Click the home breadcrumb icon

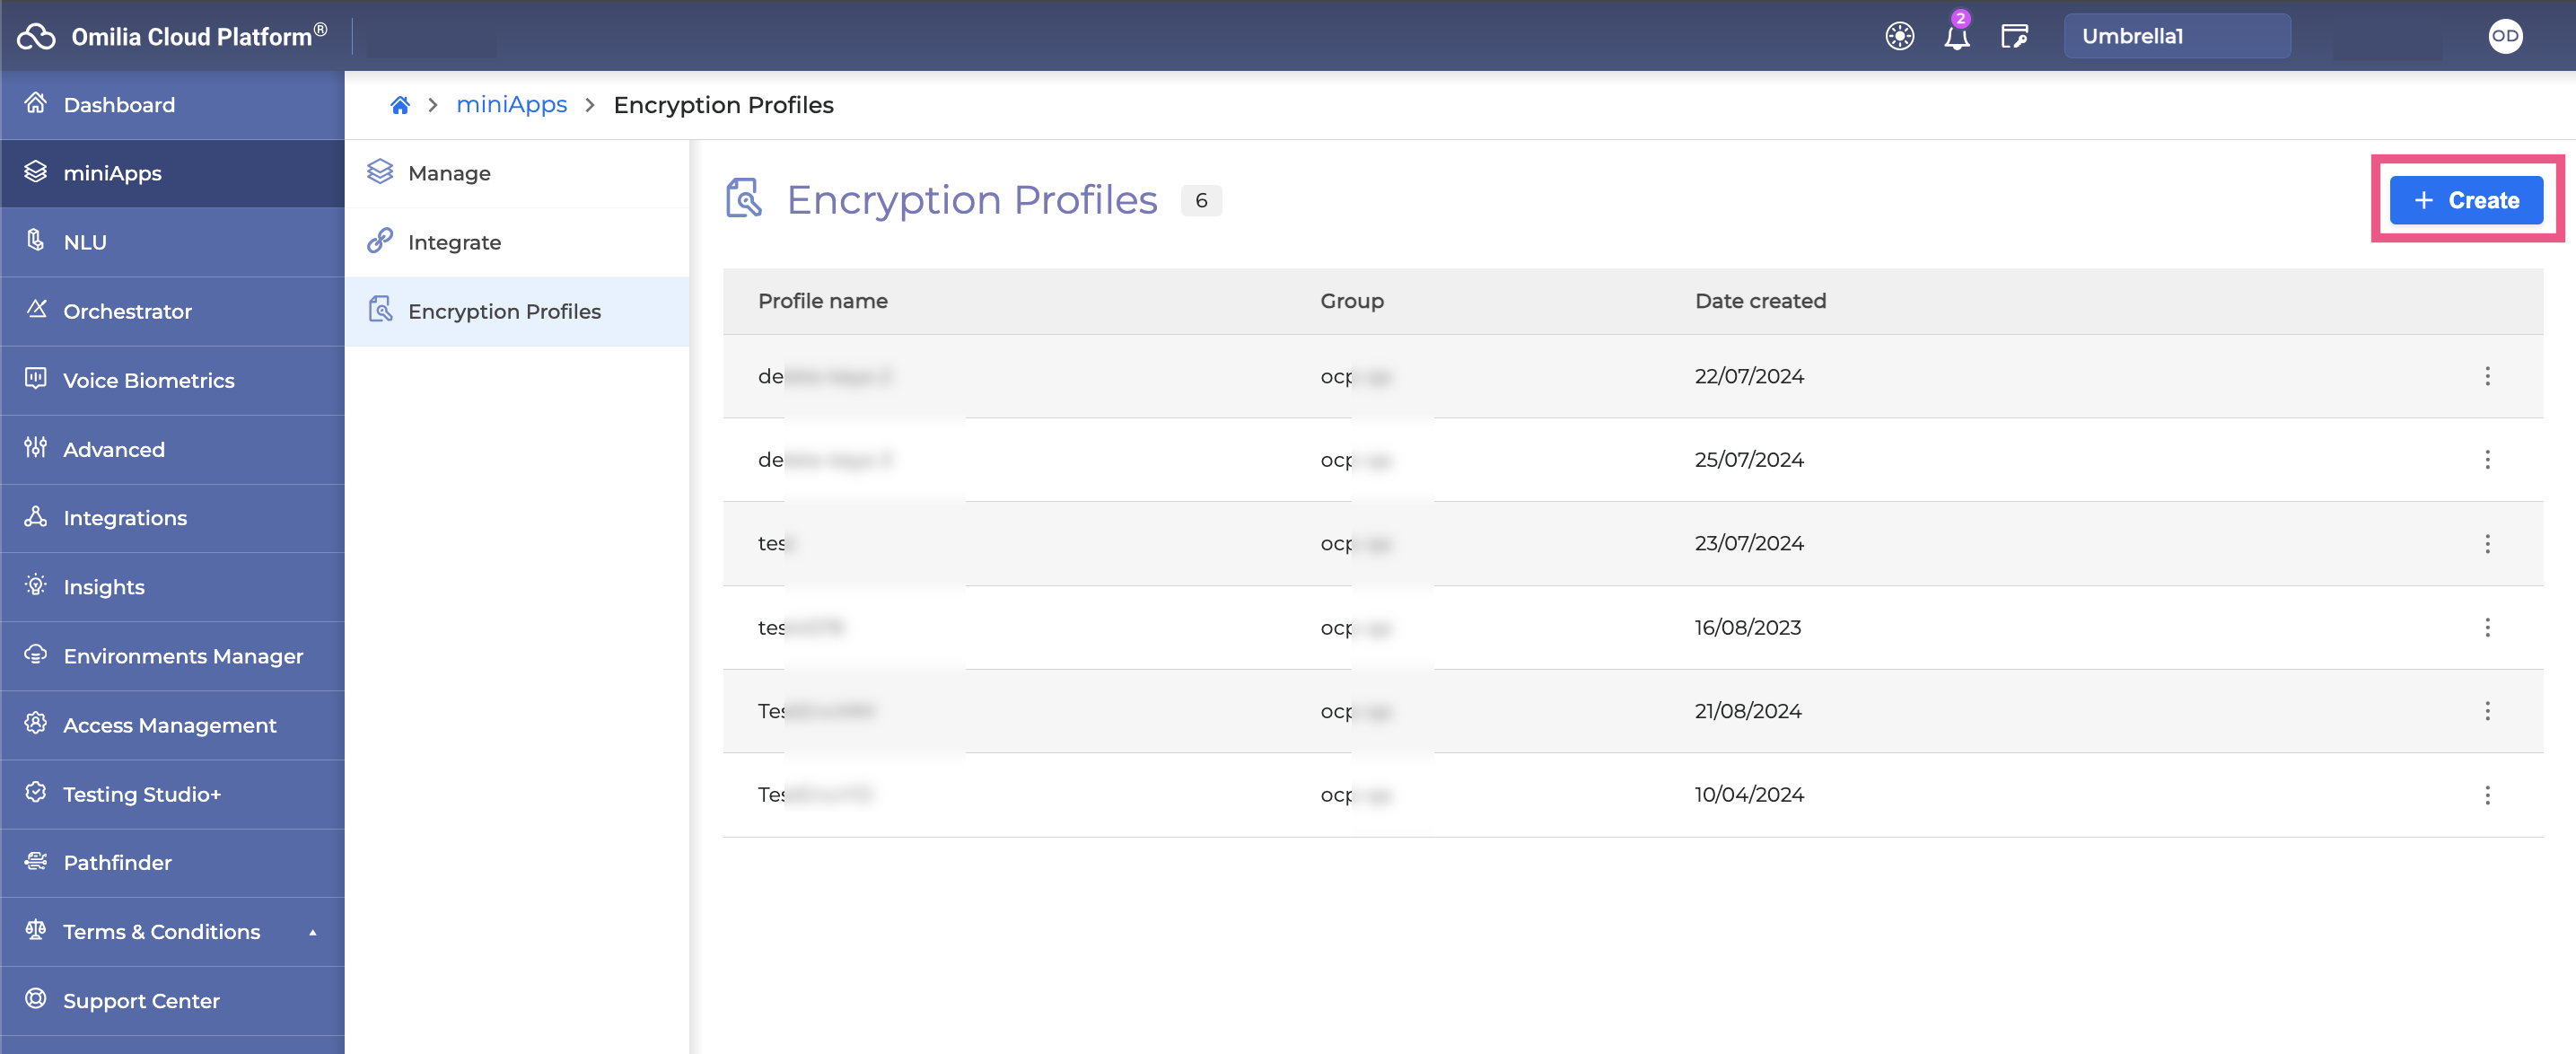coord(400,104)
